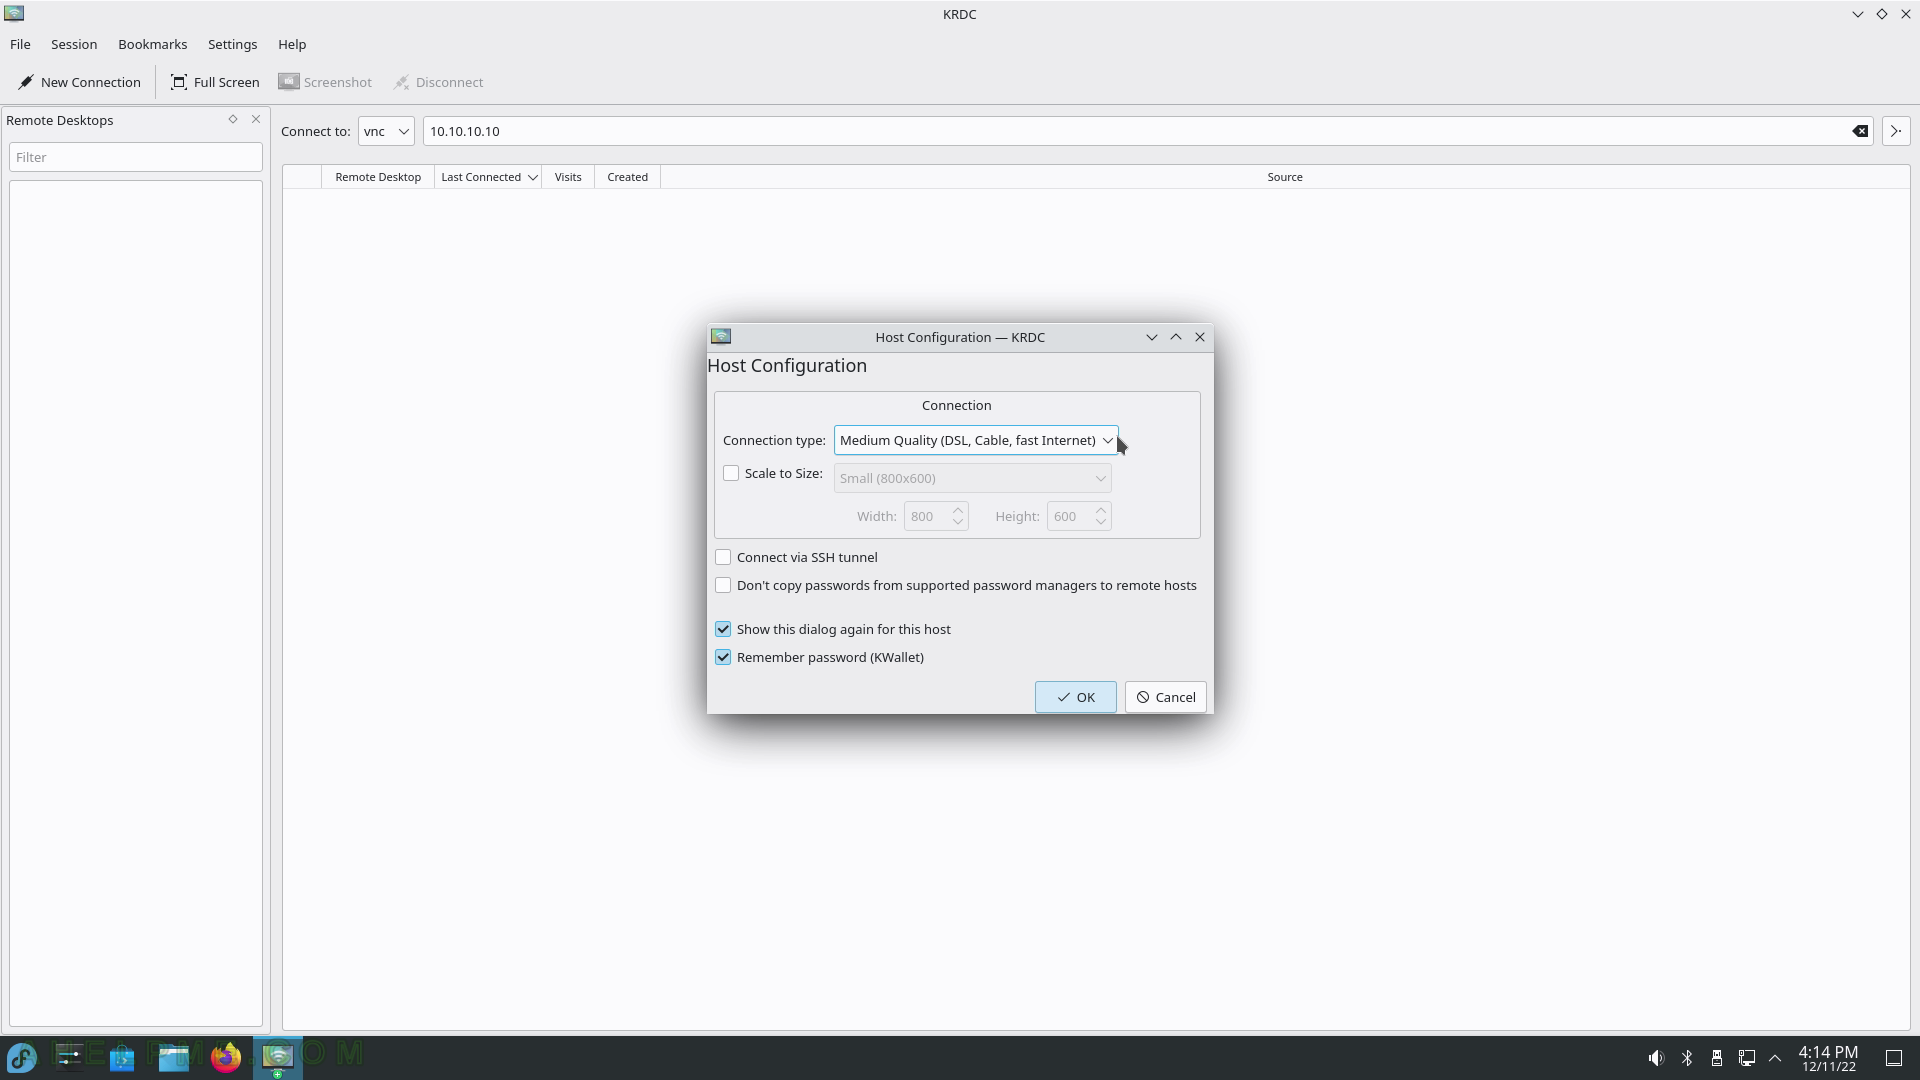Image resolution: width=1920 pixels, height=1080 pixels.
Task: Open the network connections tray icon
Action: pyautogui.click(x=1746, y=1057)
